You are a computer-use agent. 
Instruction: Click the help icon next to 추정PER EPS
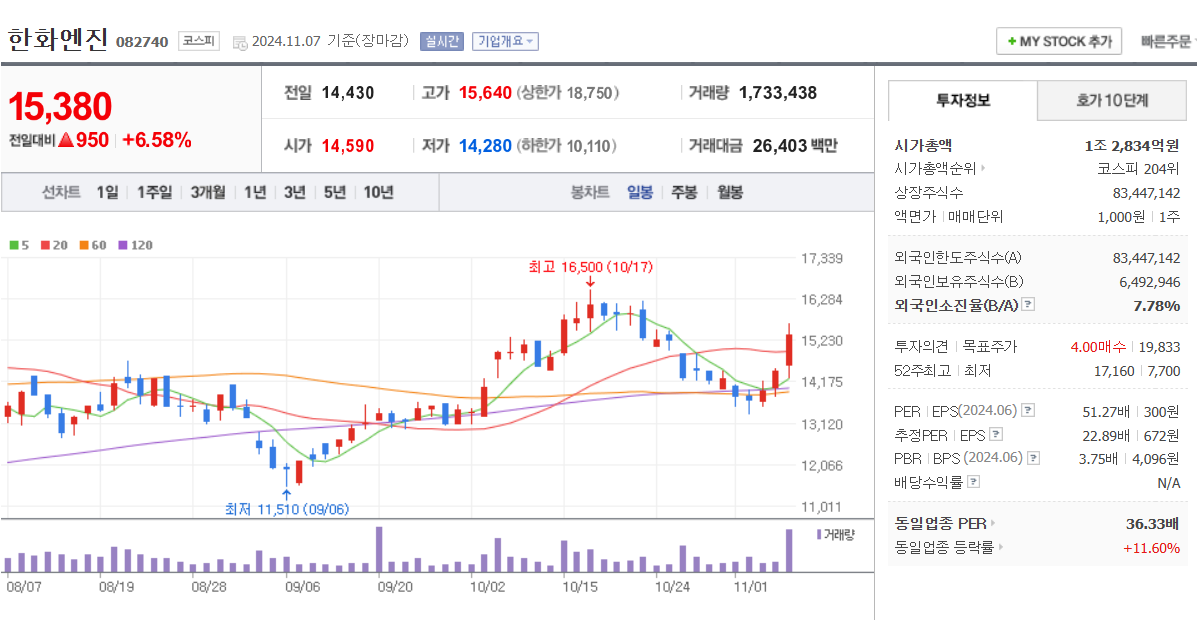[996, 434]
